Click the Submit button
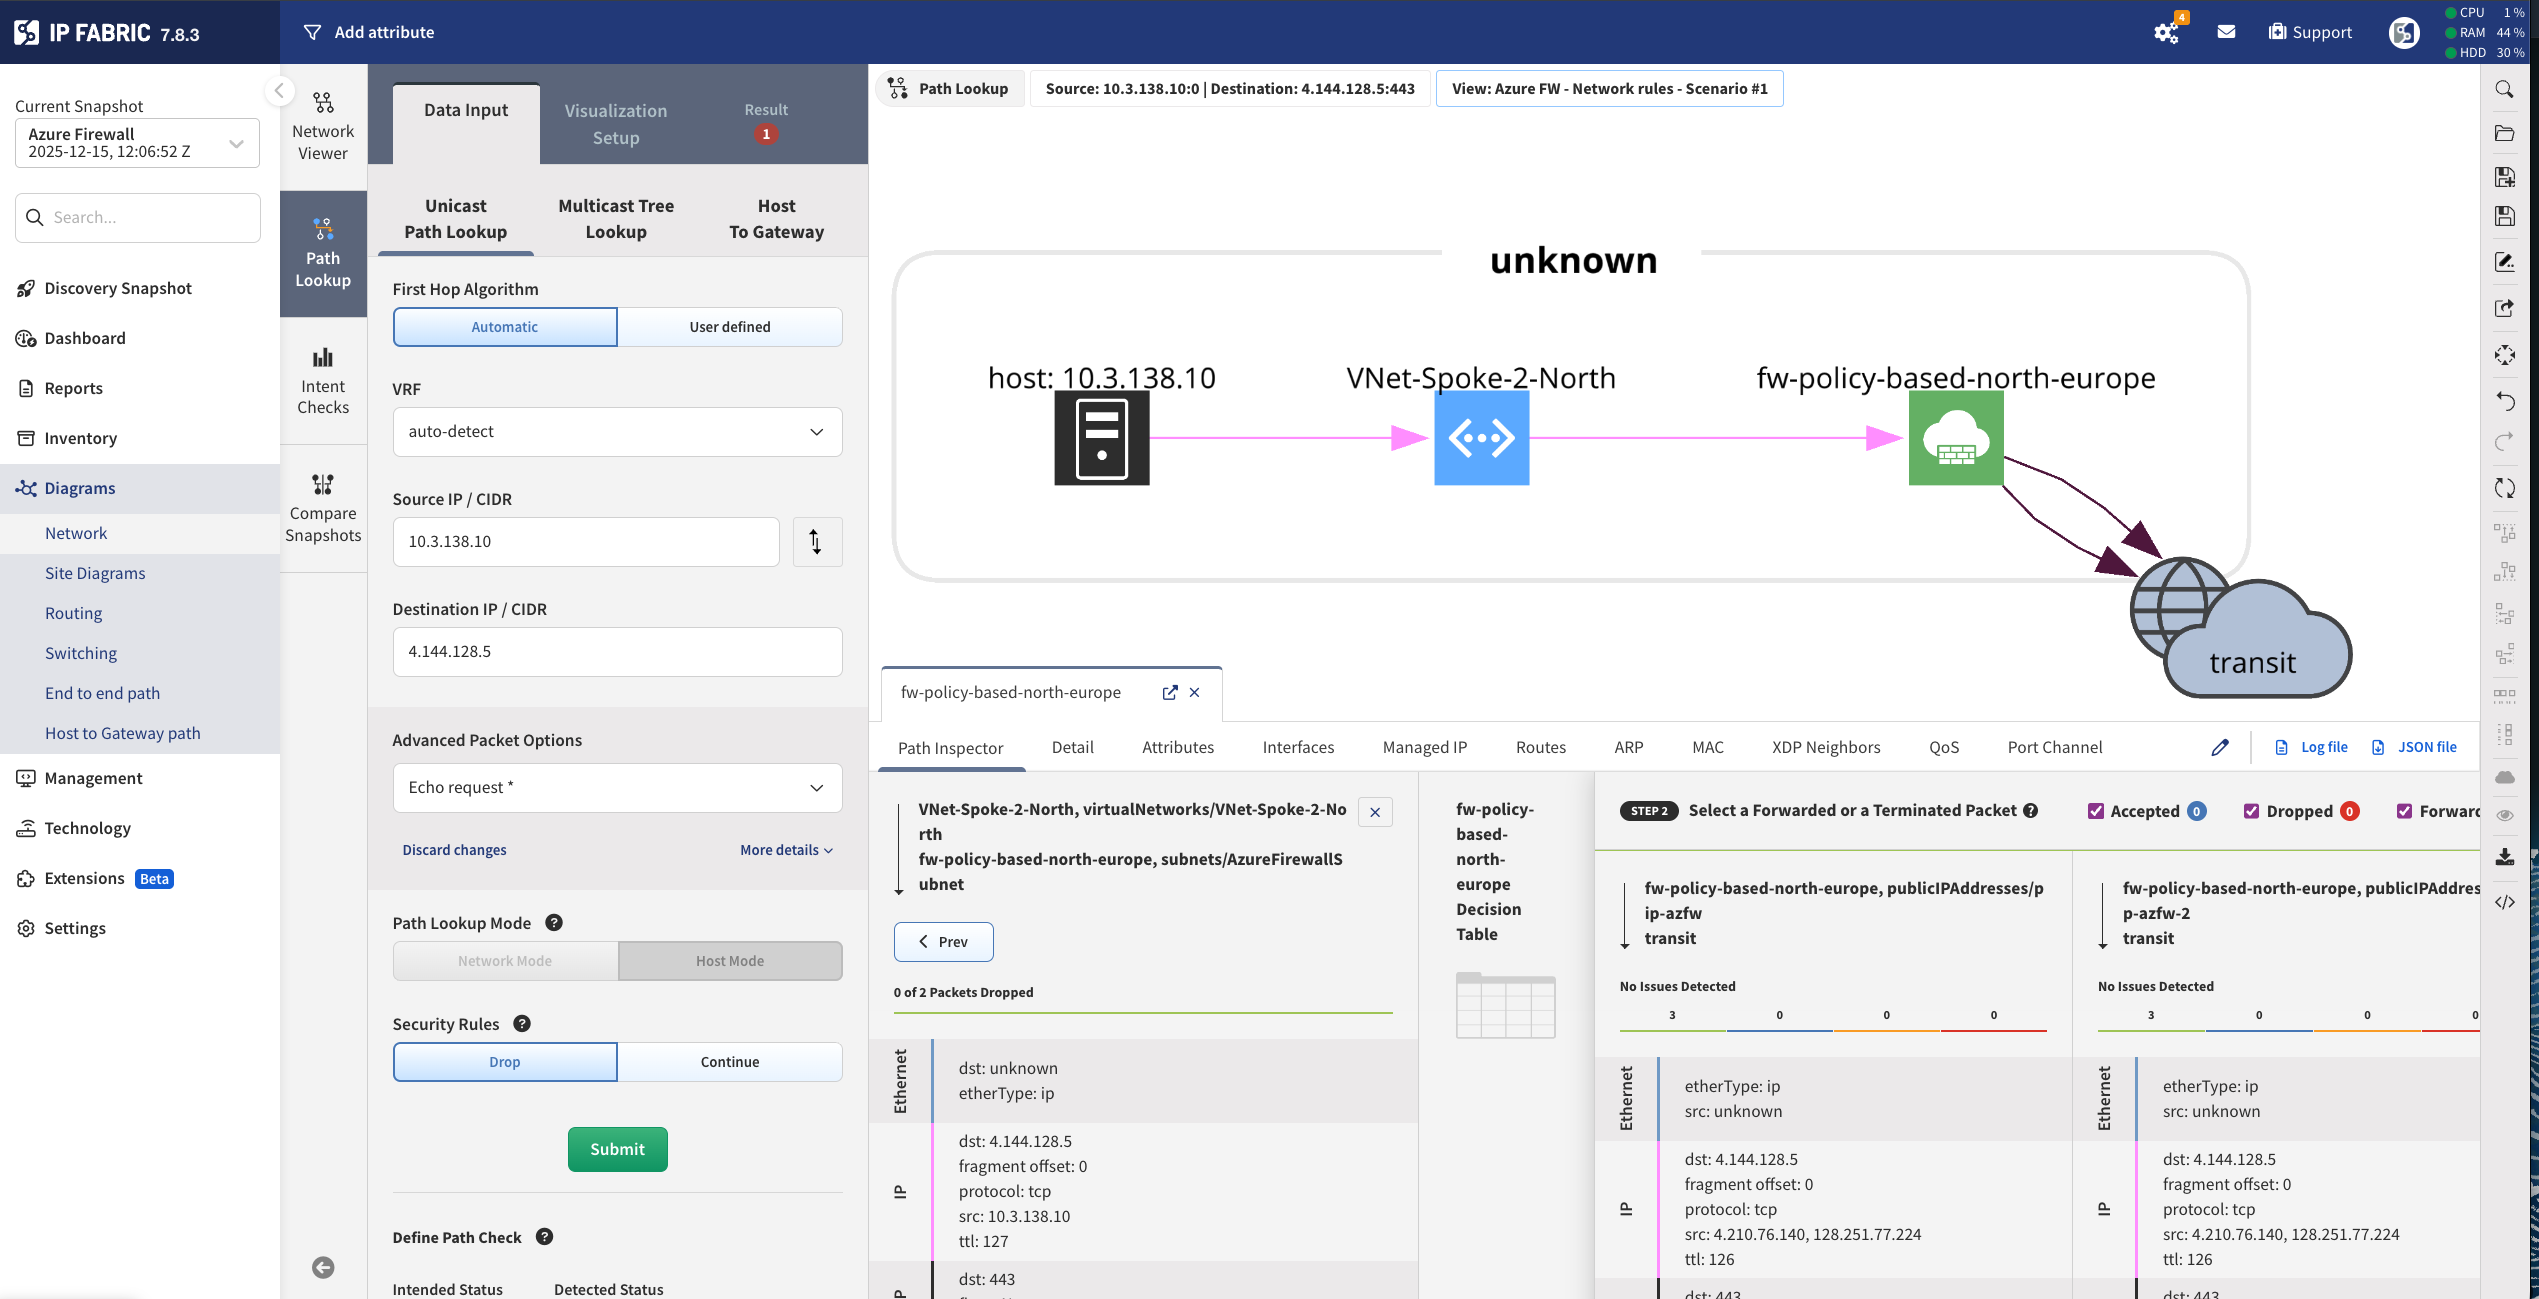The image size is (2539, 1299). click(x=616, y=1148)
